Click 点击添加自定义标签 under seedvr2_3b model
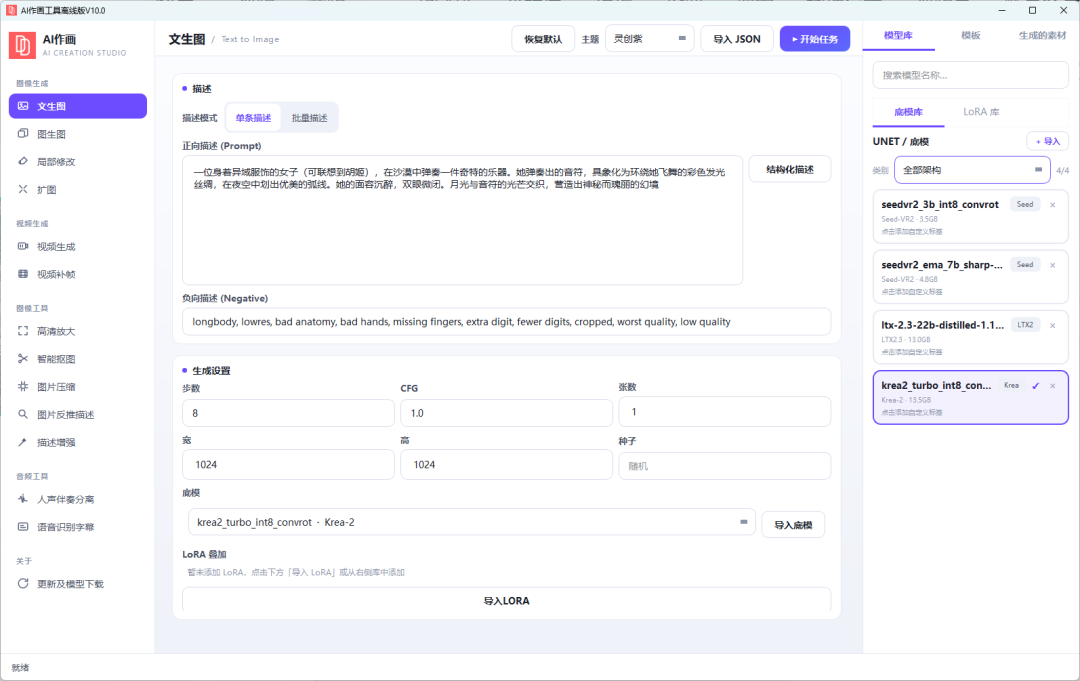1080x681 pixels. pos(912,231)
